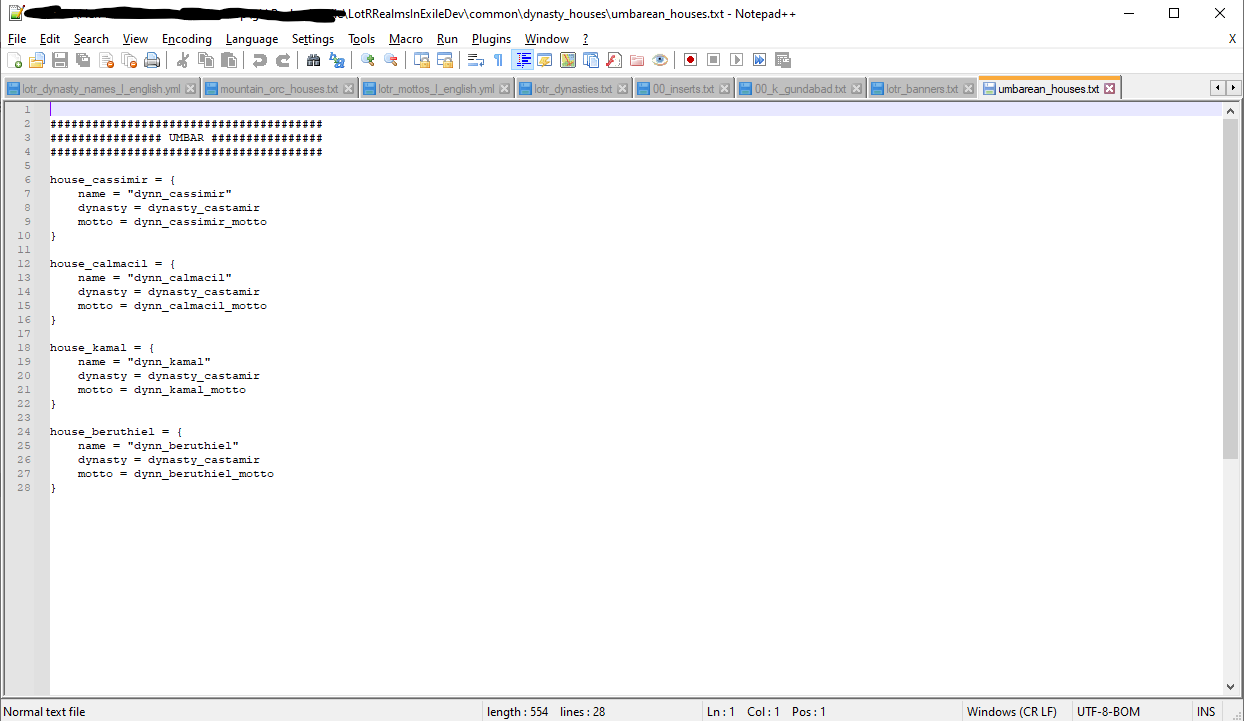Close the mountain_orc_houses.txt tab
1244x721 pixels.
click(x=348, y=89)
